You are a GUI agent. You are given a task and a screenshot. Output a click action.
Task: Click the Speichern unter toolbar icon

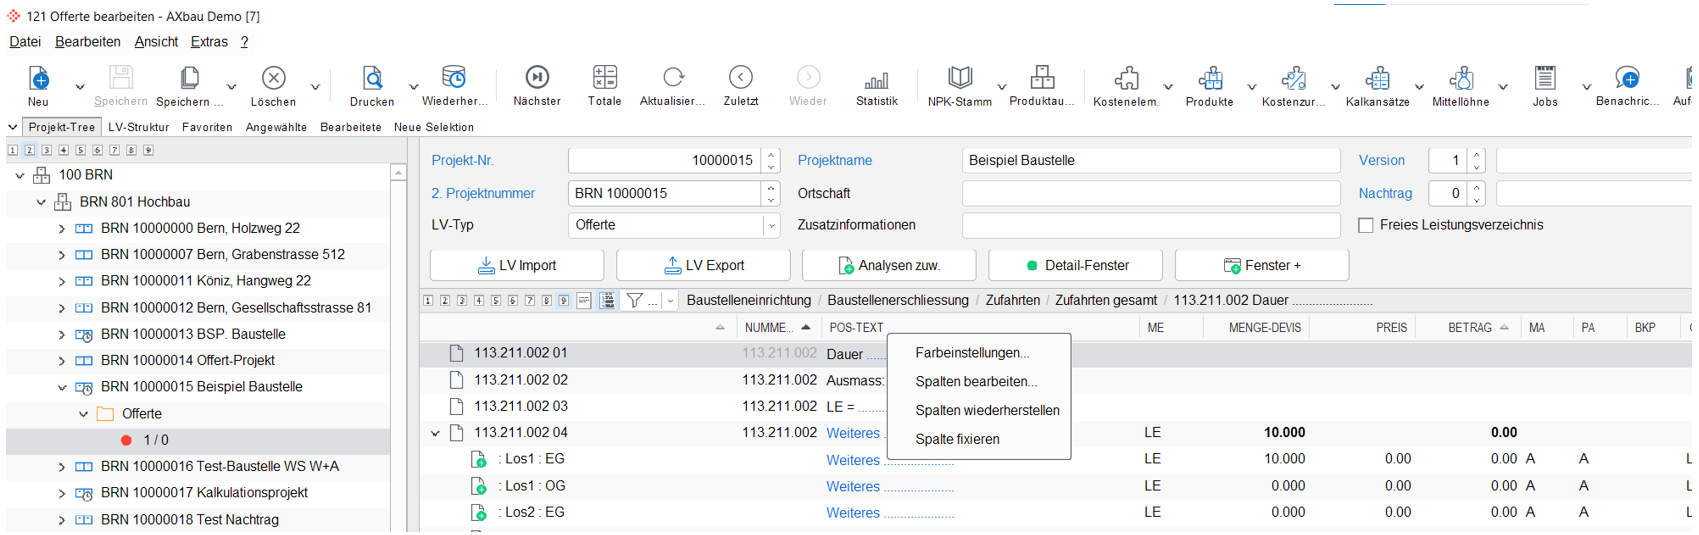[x=189, y=78]
